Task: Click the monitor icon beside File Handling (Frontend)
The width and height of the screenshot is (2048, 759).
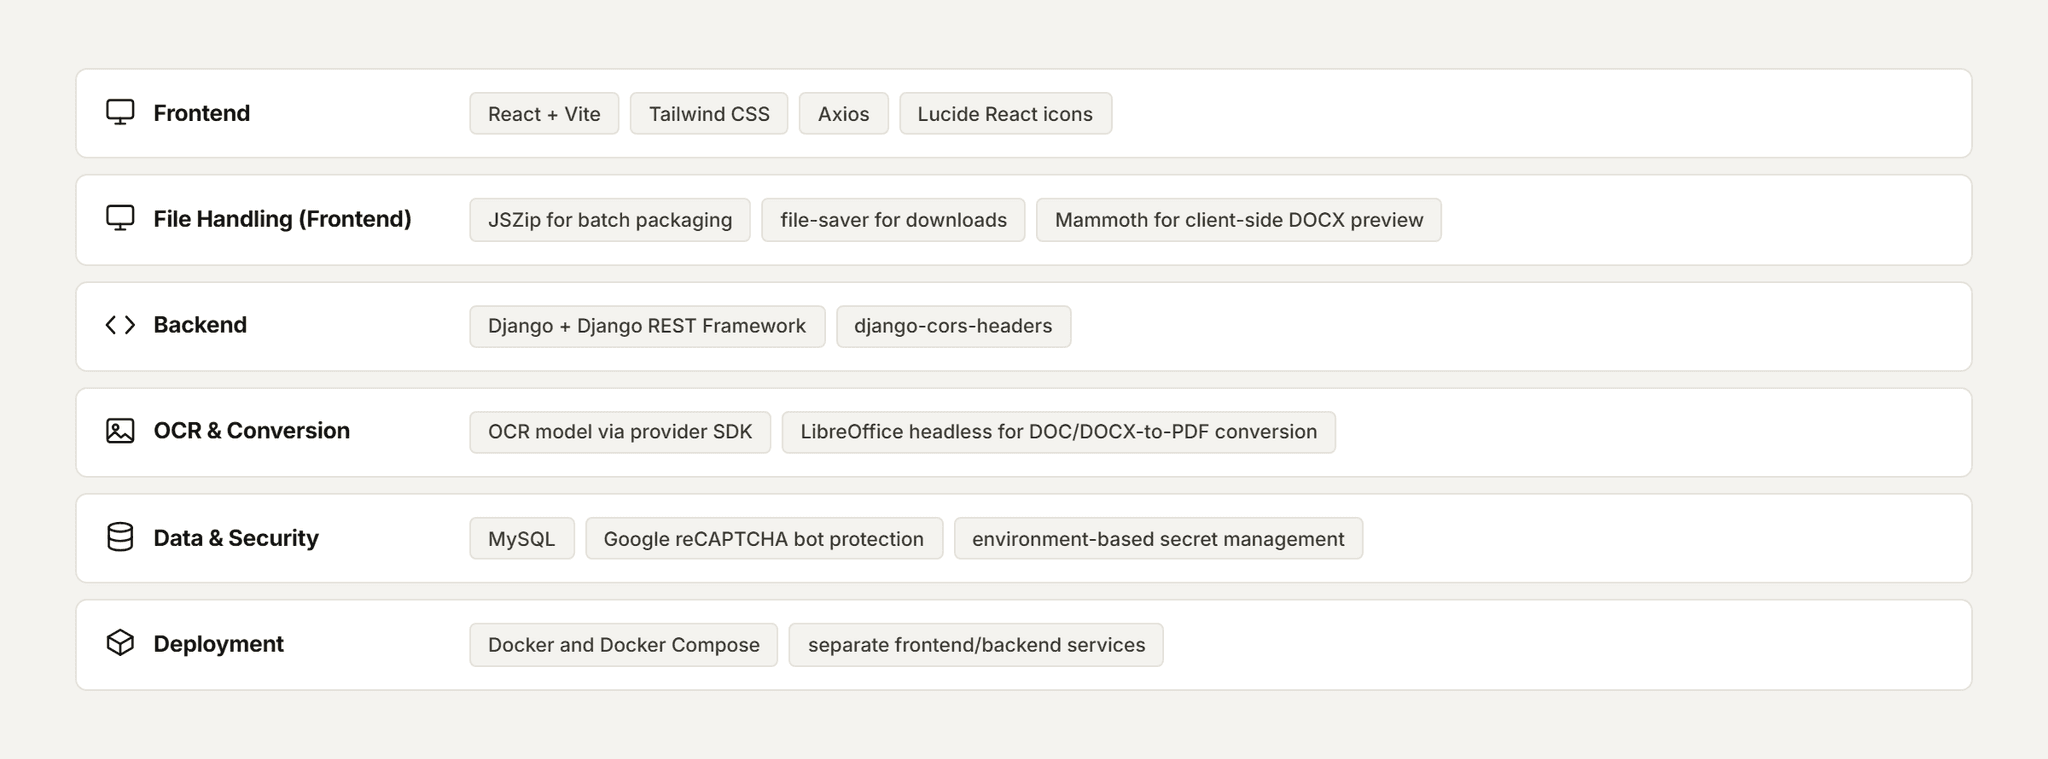Action: 120,218
